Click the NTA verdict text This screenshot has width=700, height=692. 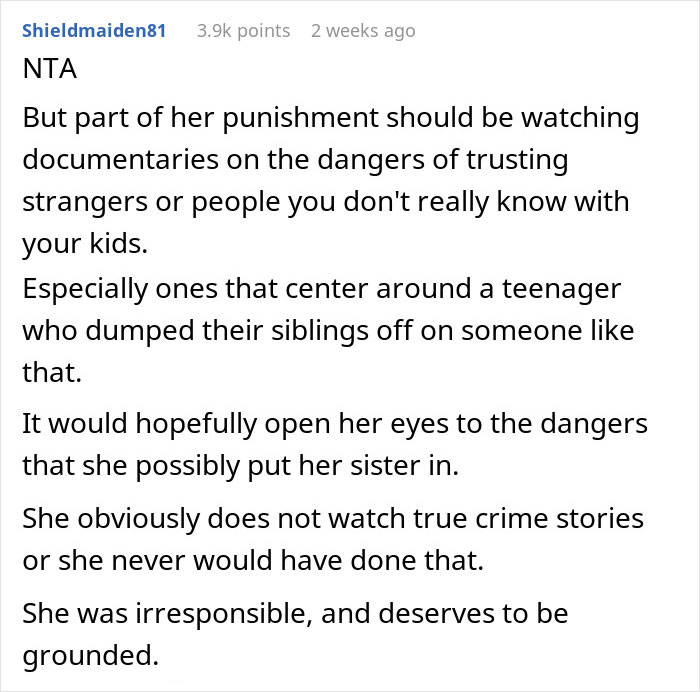tap(48, 72)
